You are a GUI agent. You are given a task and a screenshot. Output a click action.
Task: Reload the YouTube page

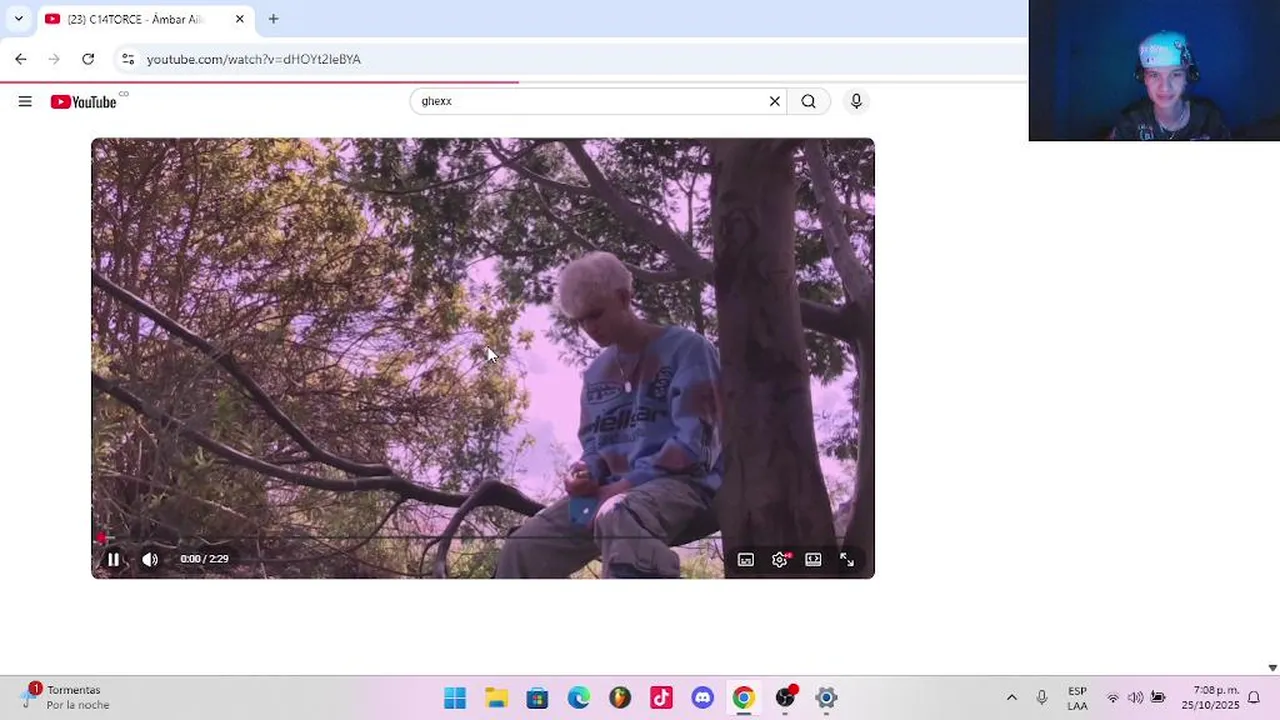pyautogui.click(x=88, y=59)
